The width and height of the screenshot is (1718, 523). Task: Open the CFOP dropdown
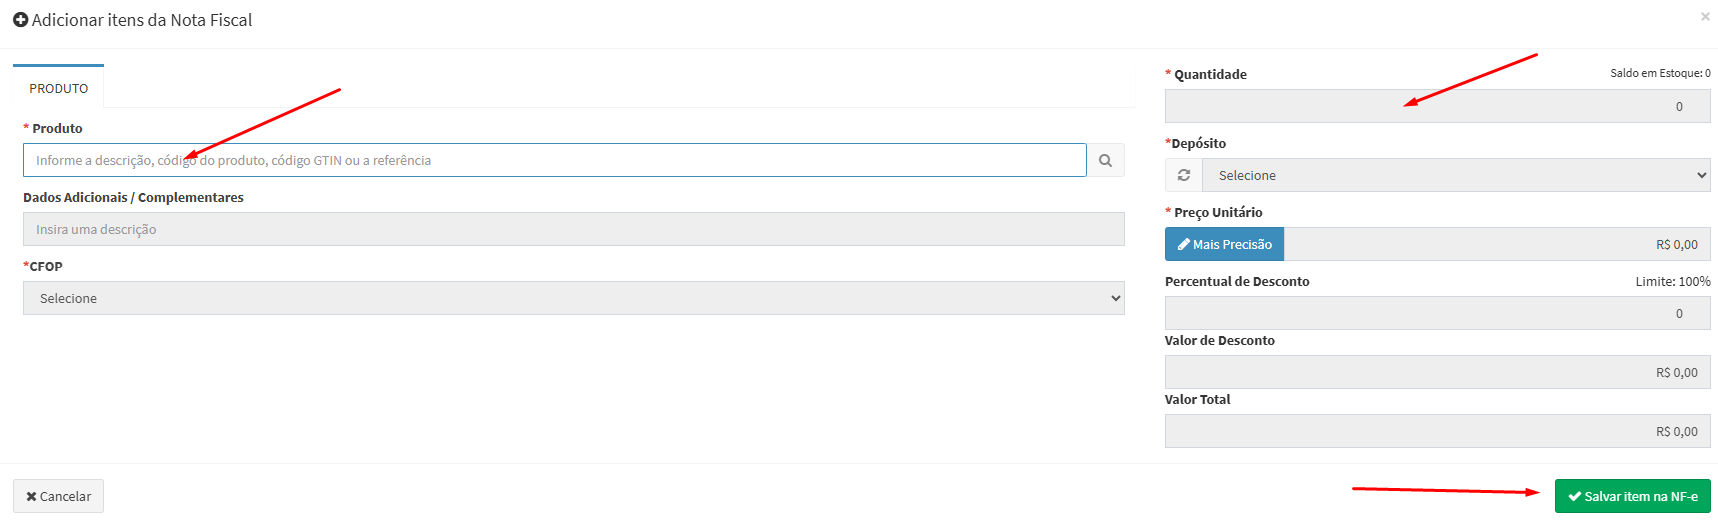pyautogui.click(x=573, y=298)
